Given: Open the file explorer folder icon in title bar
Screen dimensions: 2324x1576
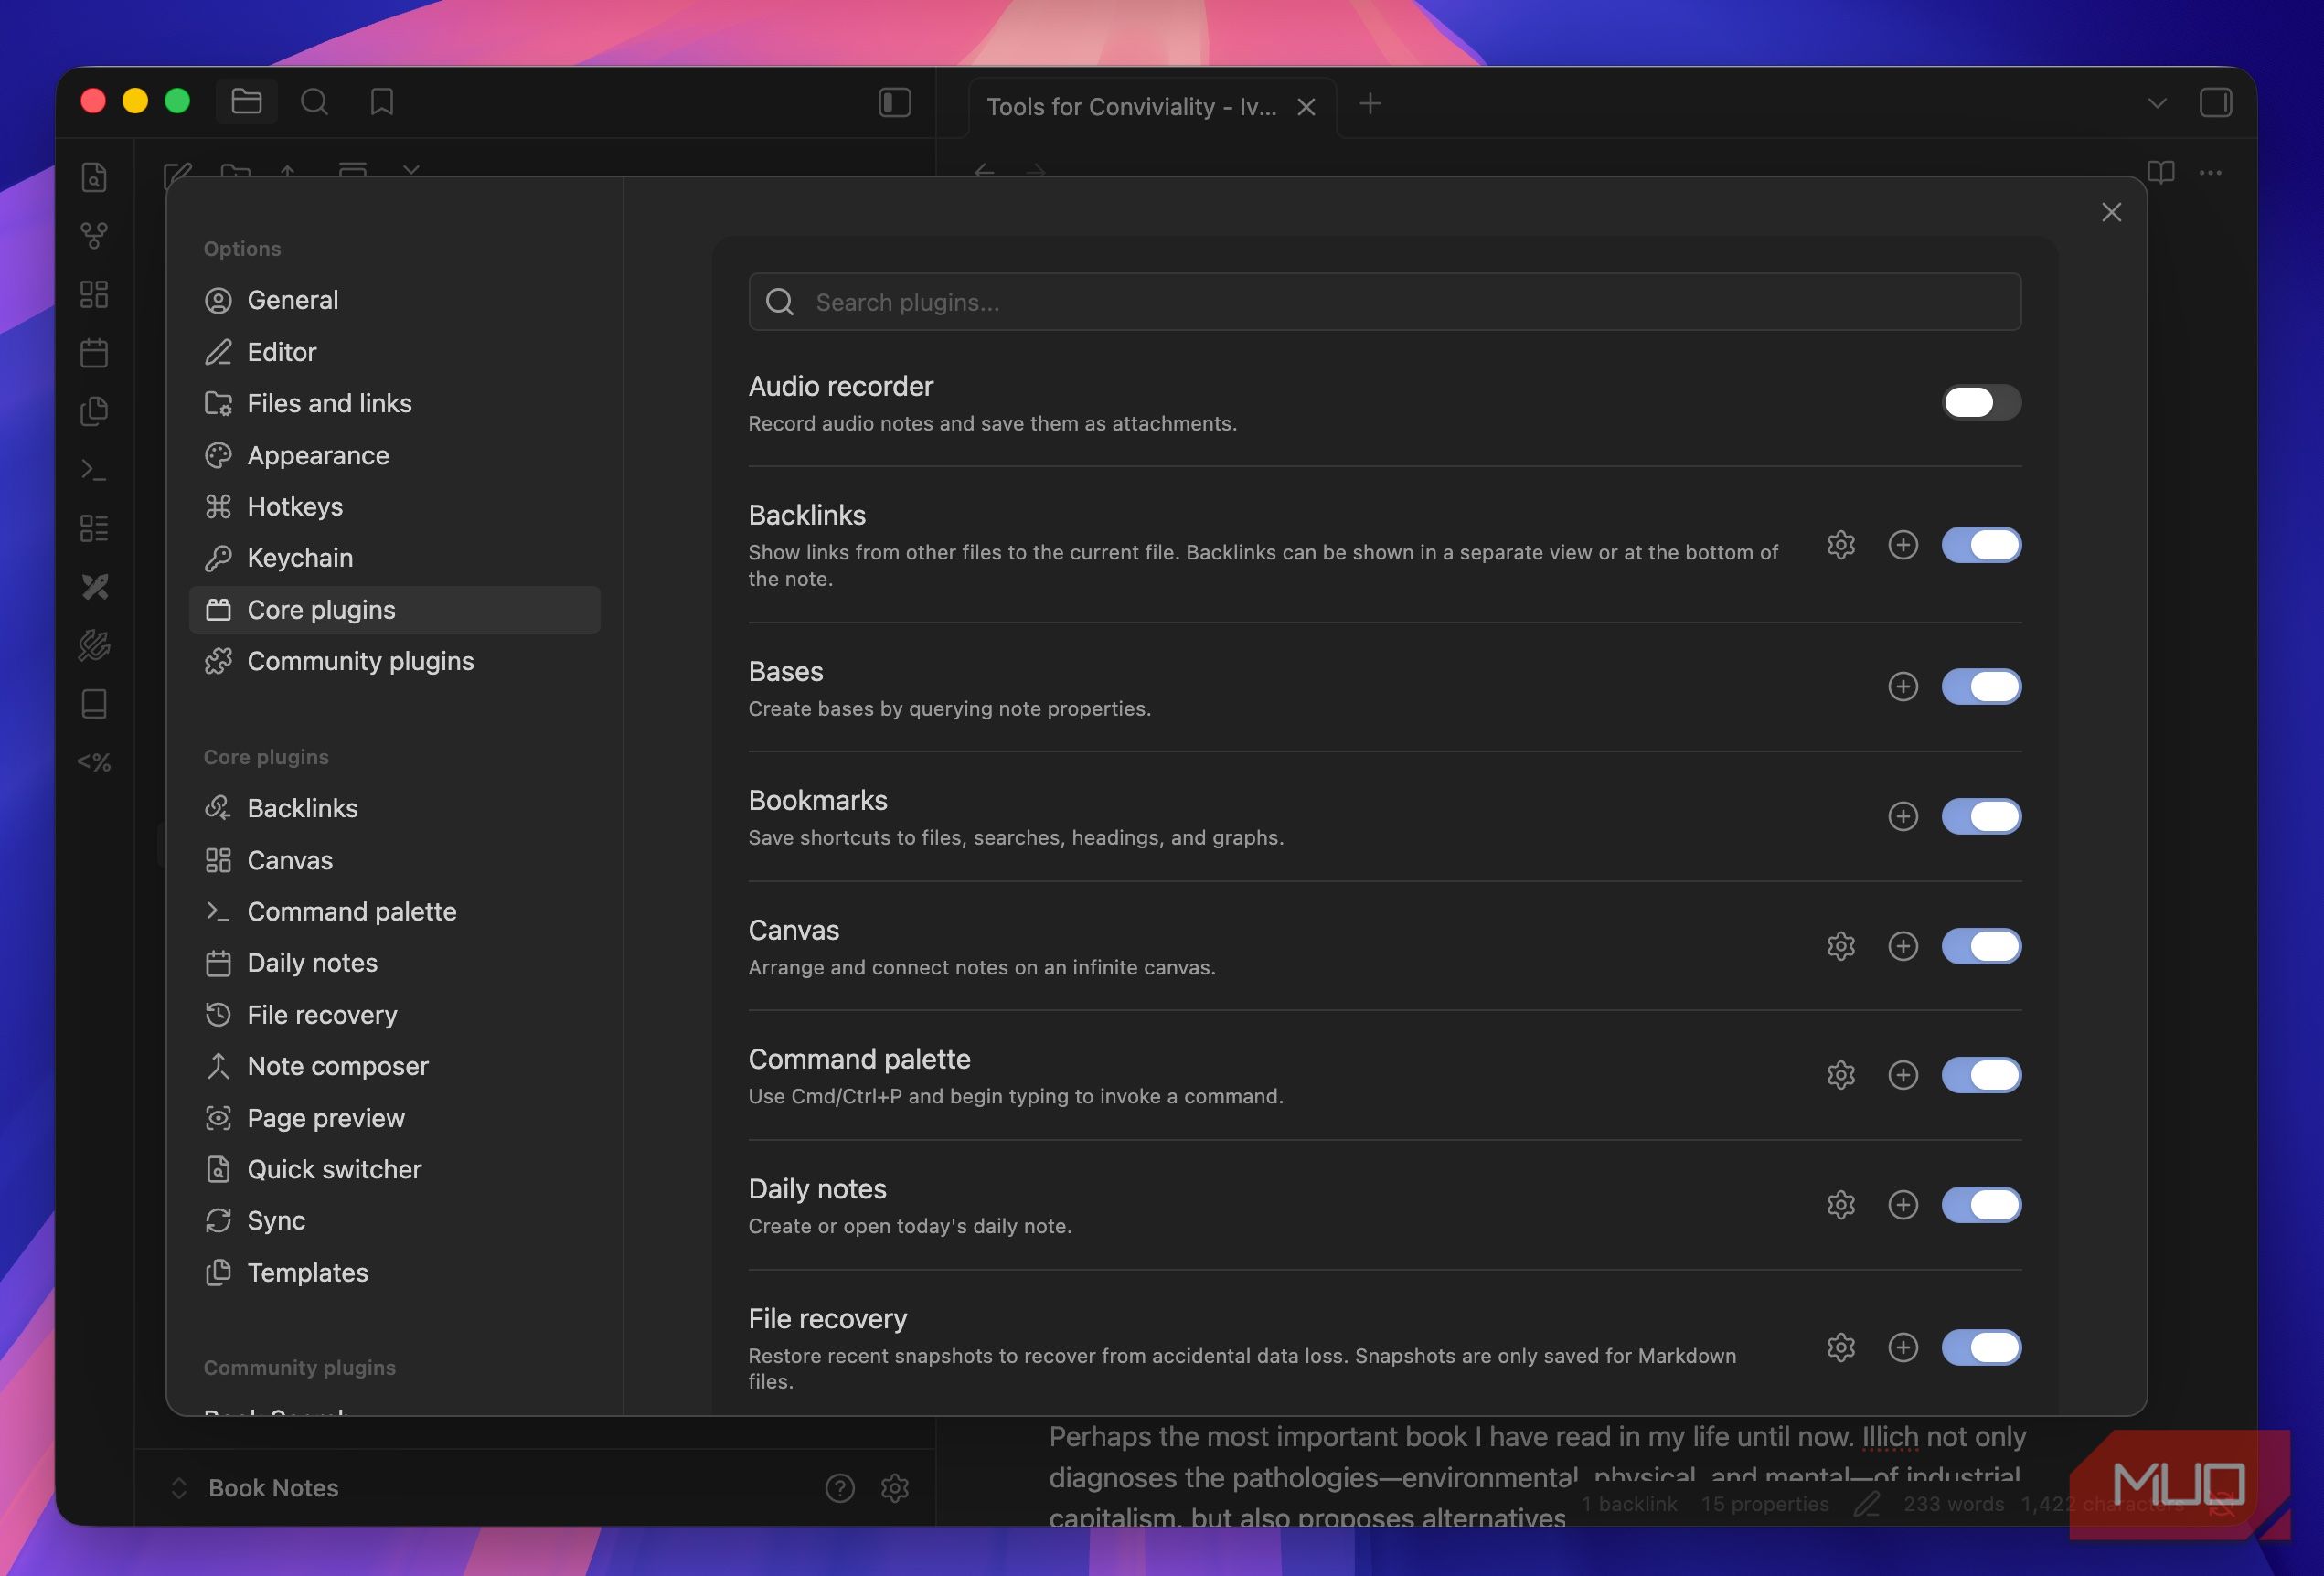Looking at the screenshot, I should click(246, 102).
